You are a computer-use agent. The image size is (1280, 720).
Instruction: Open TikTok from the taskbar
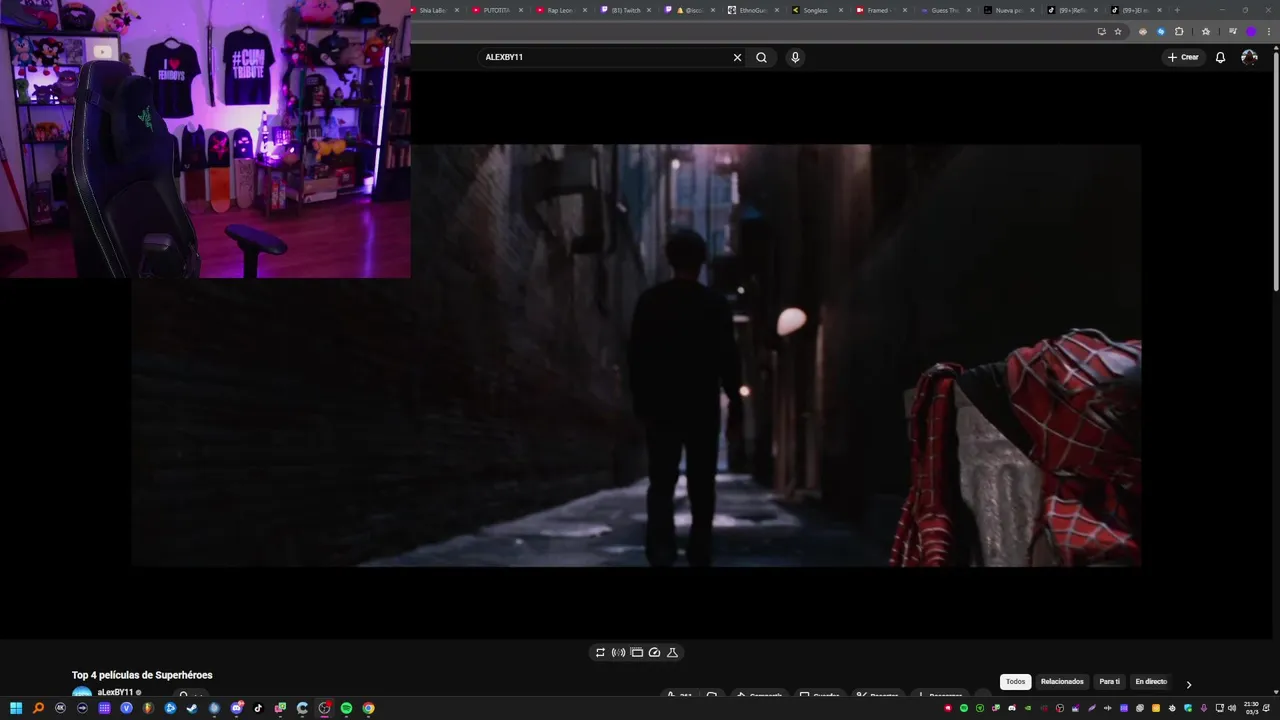[258, 708]
